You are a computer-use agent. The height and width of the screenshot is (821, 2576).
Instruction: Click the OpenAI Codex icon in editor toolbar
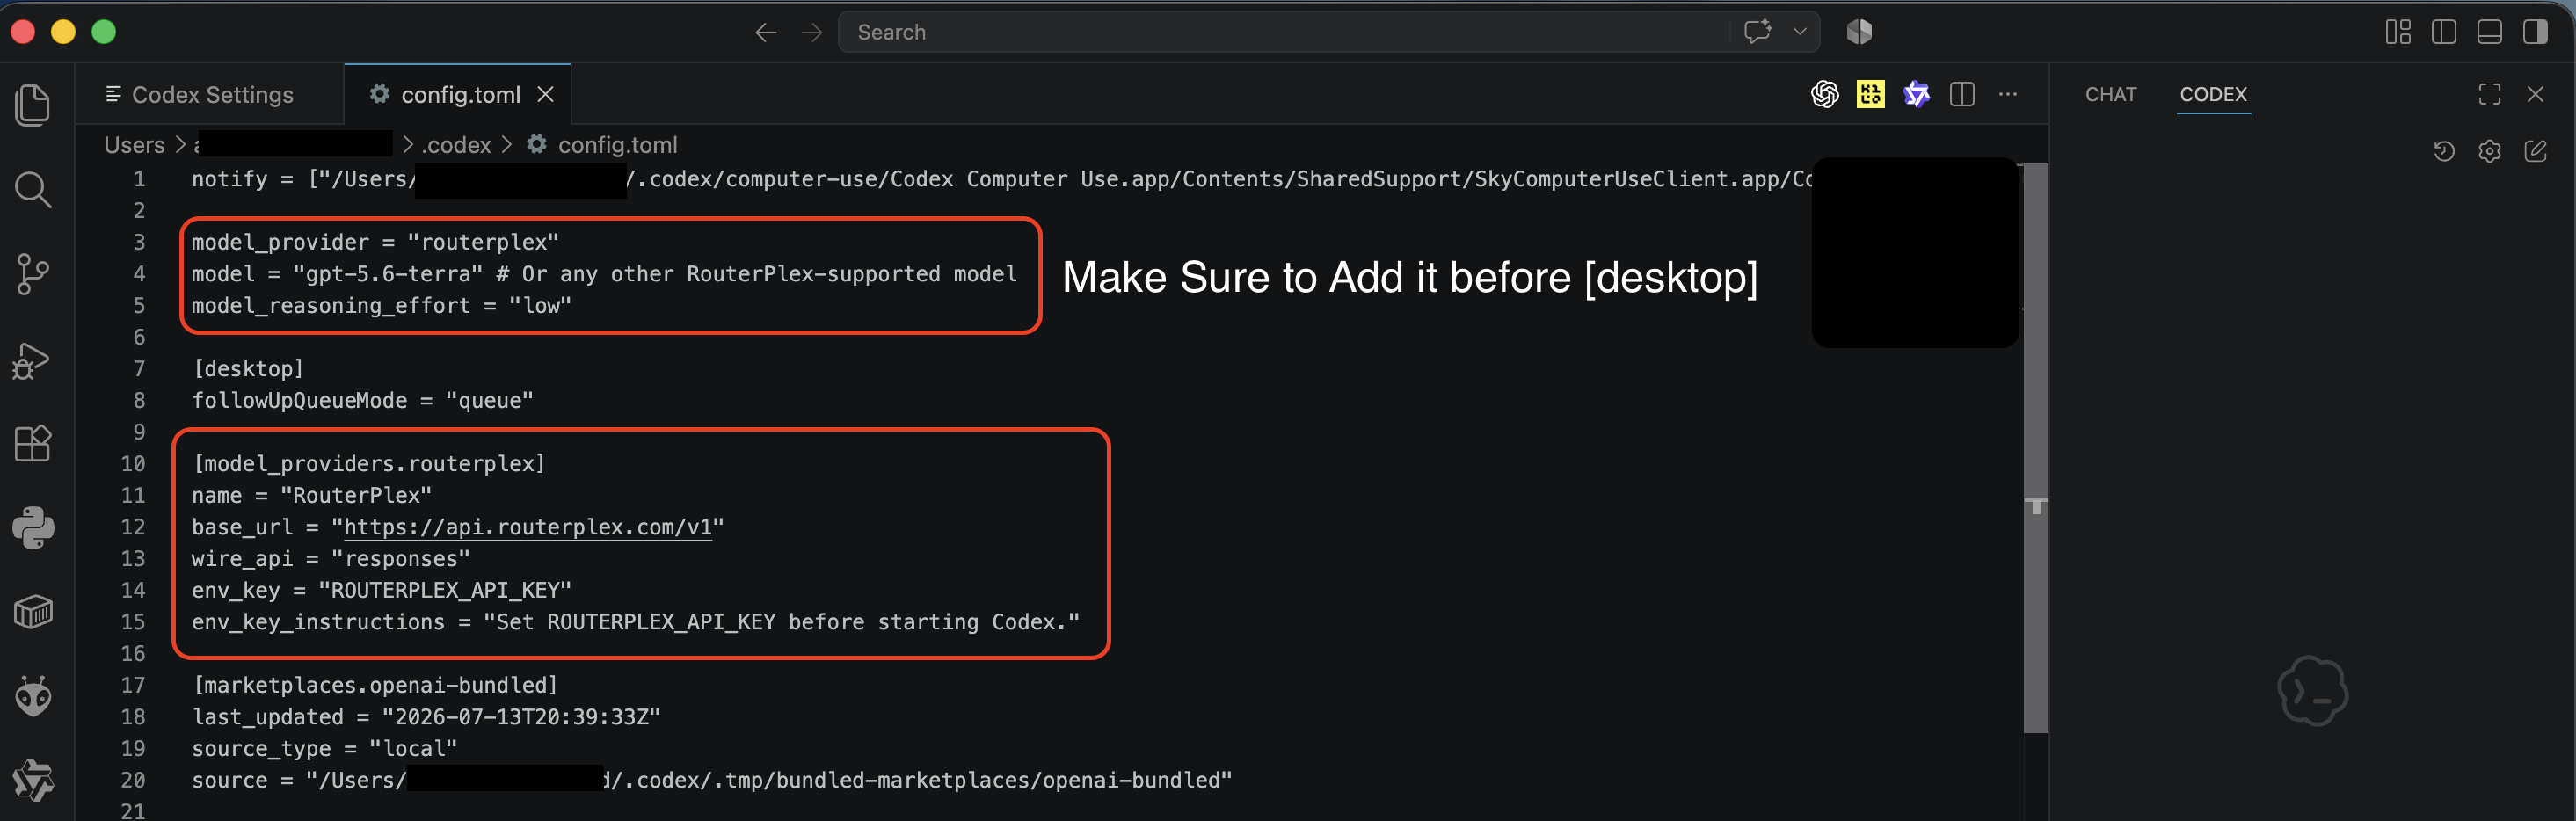click(1824, 94)
